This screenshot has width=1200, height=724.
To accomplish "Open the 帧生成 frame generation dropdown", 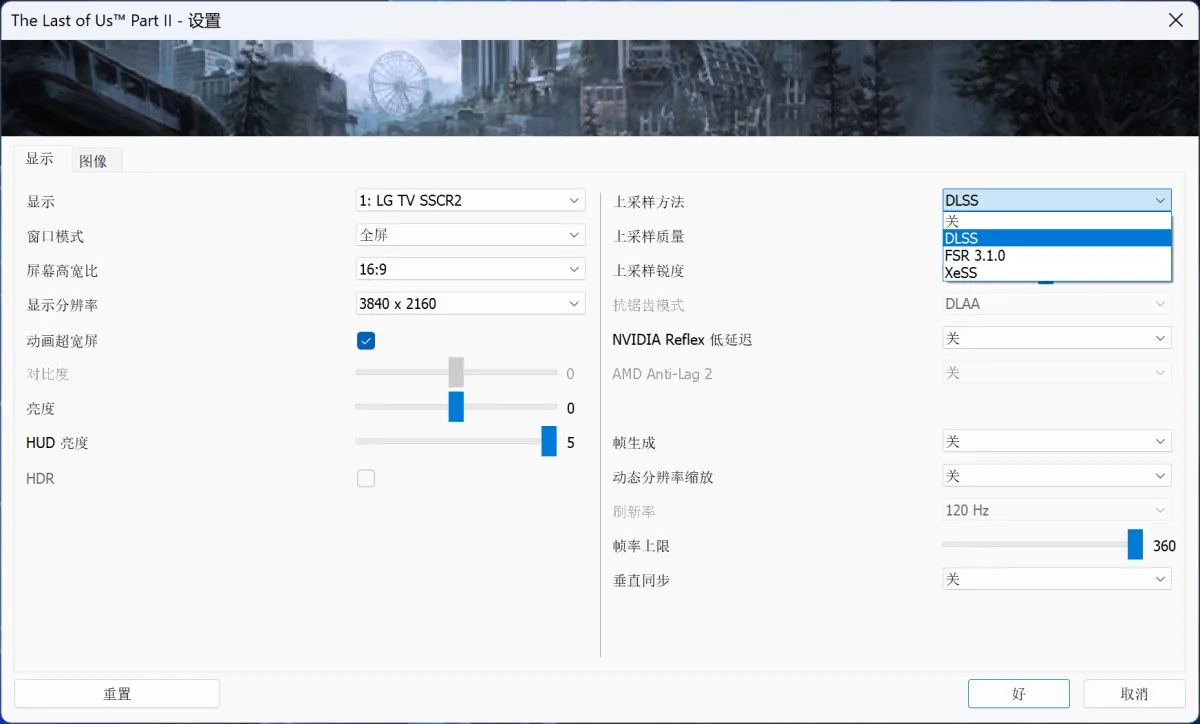I will point(1057,441).
